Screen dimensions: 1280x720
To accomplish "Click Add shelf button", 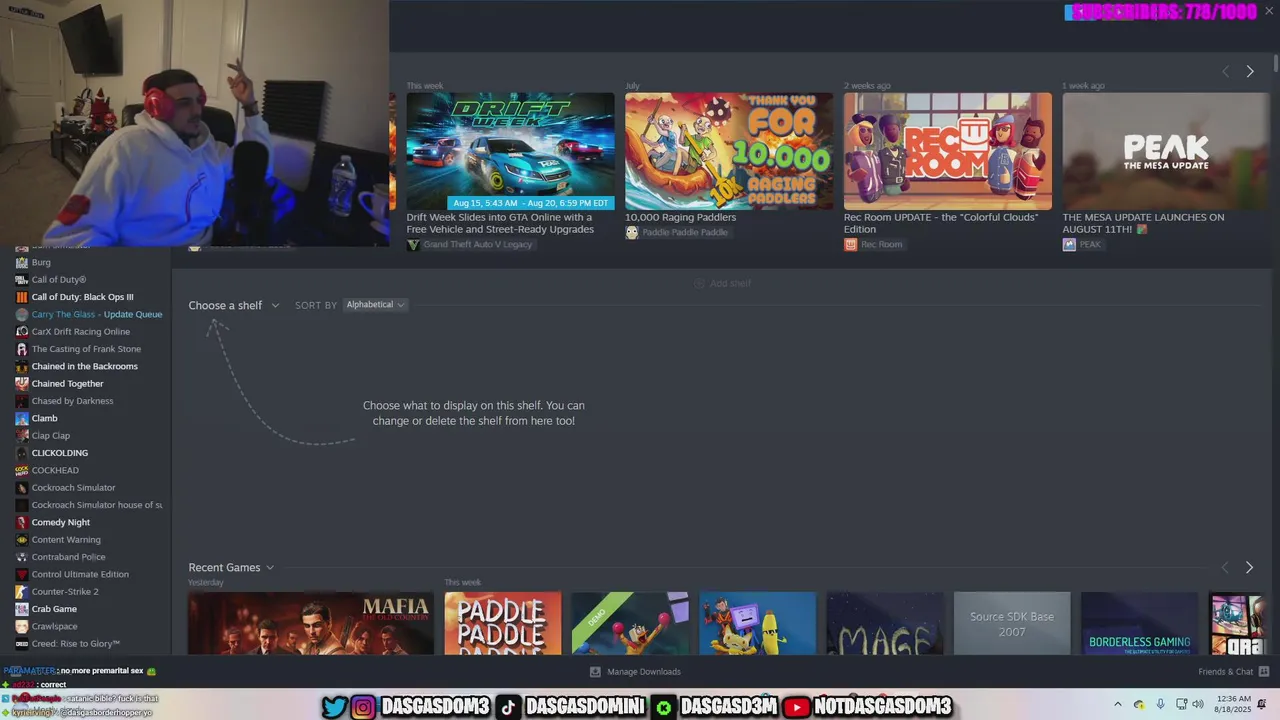I will coord(723,283).
